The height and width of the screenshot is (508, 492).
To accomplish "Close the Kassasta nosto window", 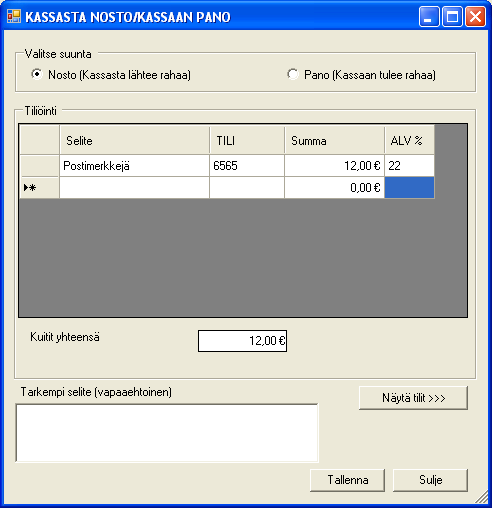I will click(x=475, y=16).
